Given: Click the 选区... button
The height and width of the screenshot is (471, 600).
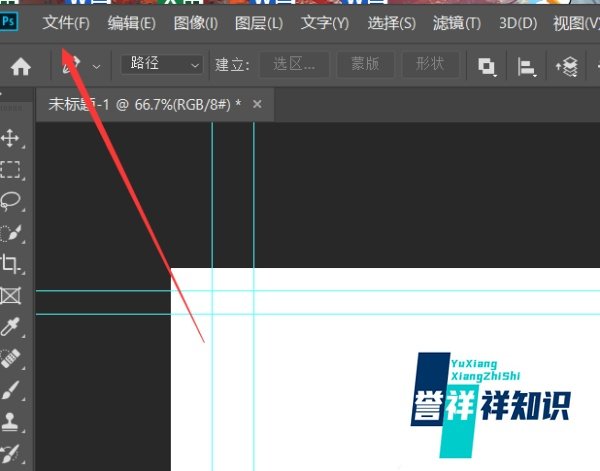Looking at the screenshot, I should pos(294,65).
